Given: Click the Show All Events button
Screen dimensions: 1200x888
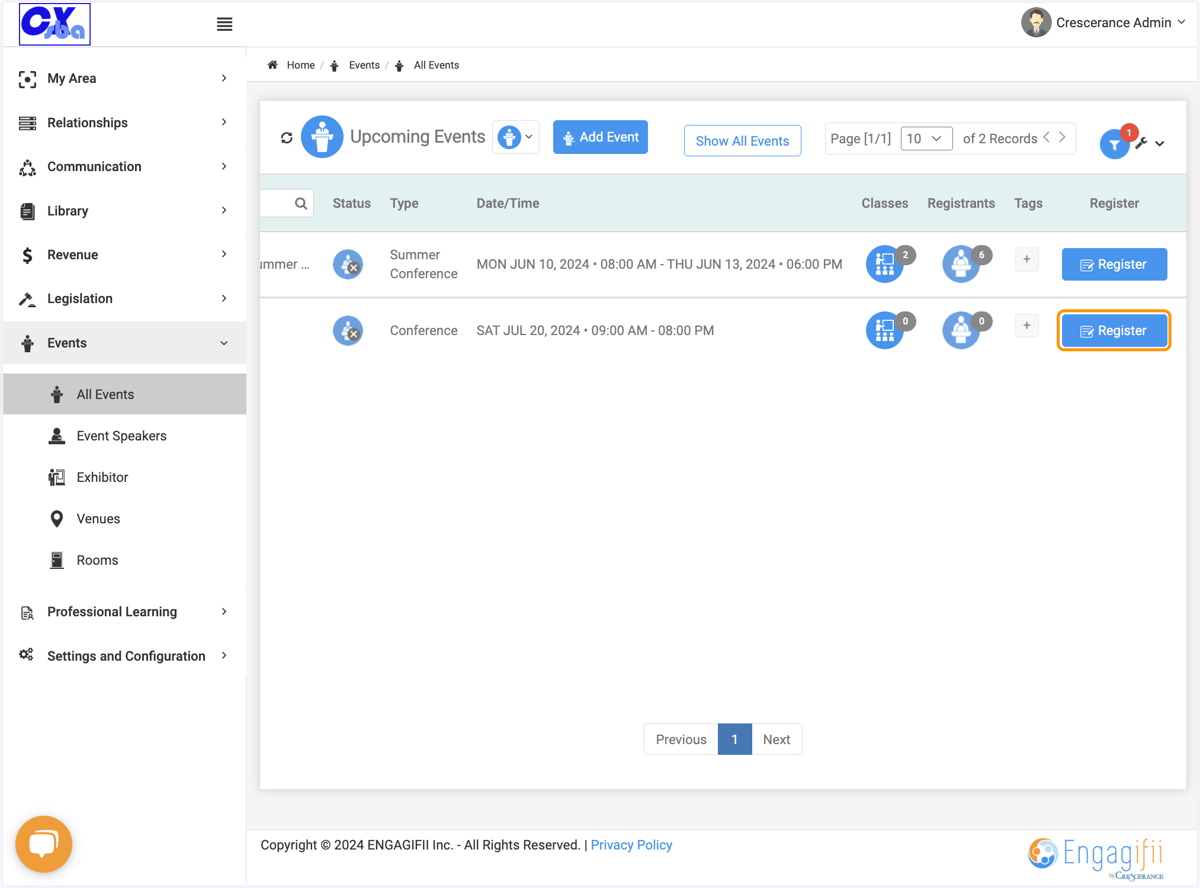Looking at the screenshot, I should pyautogui.click(x=742, y=141).
